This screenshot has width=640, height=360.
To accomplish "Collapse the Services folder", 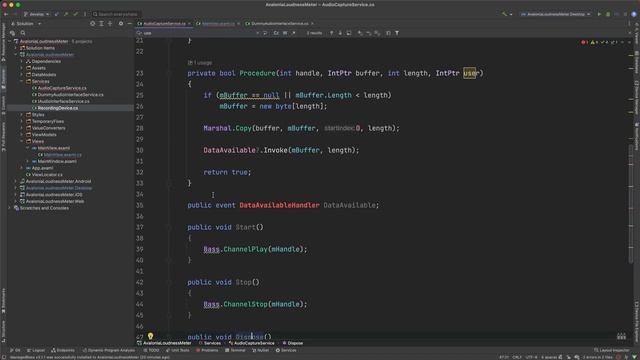I will click(22, 81).
